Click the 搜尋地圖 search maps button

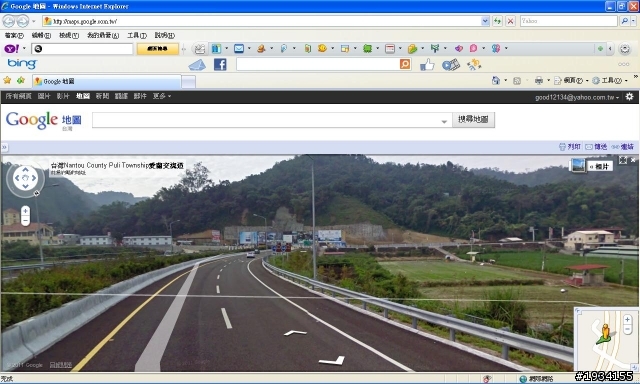coord(473,120)
